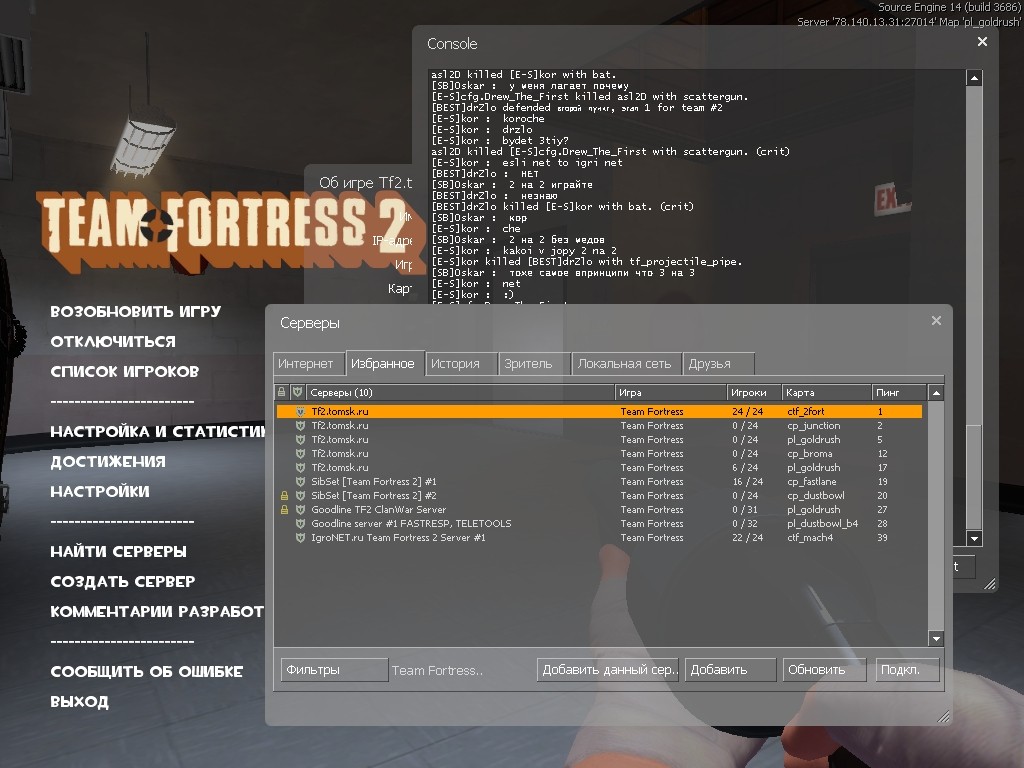
Task: Click ВОЗОБНОВИТЬ ИГРУ in the main menu
Action: (136, 312)
